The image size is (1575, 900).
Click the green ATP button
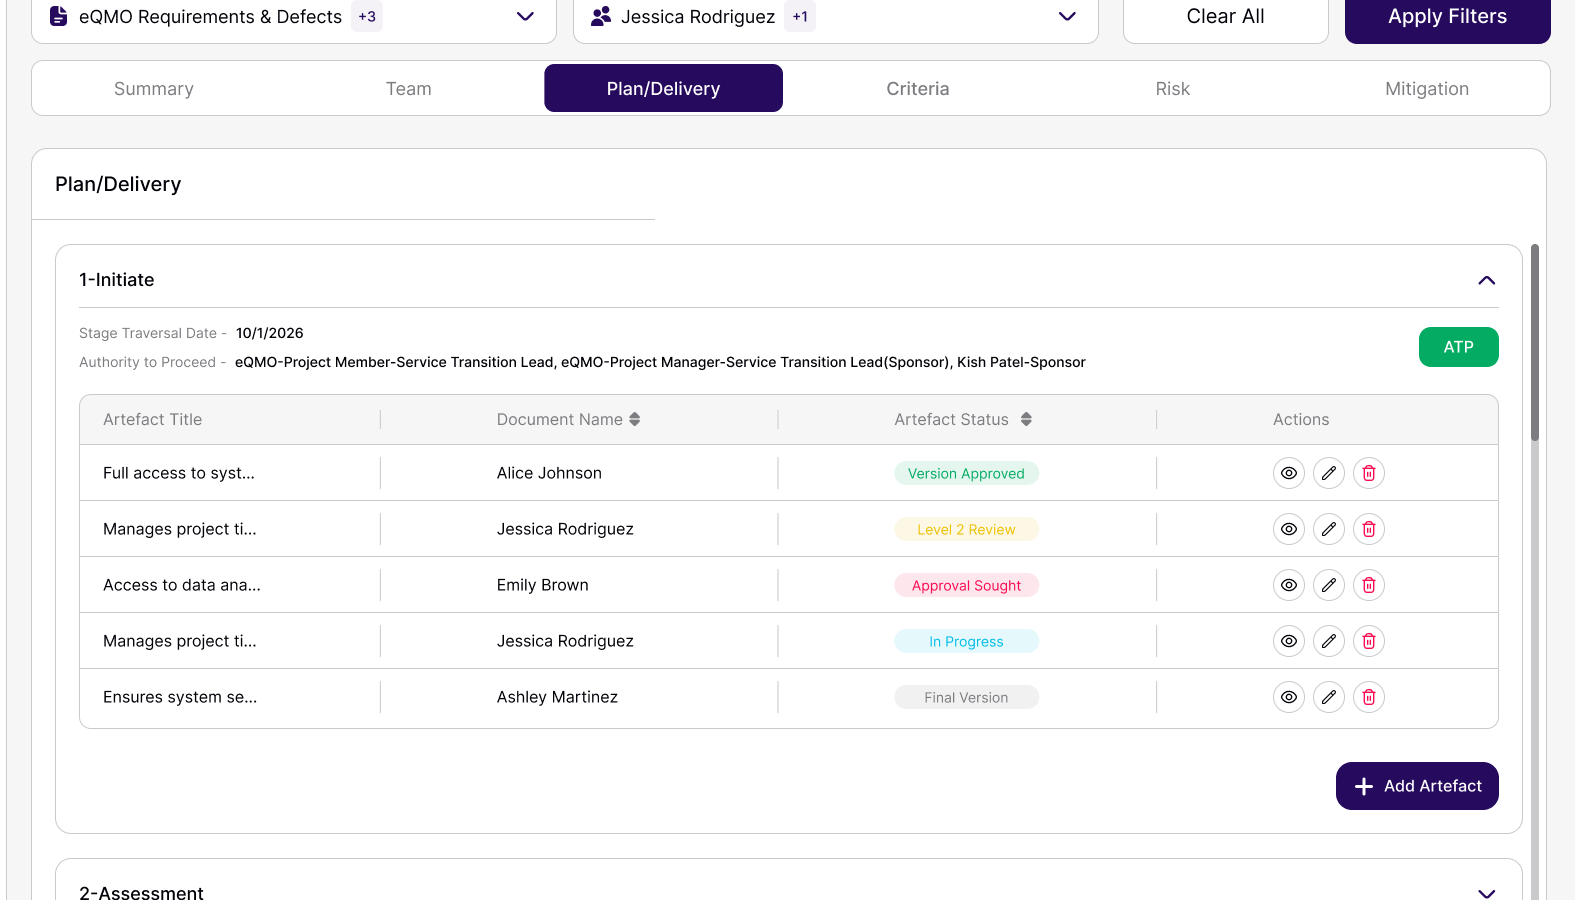1459,347
